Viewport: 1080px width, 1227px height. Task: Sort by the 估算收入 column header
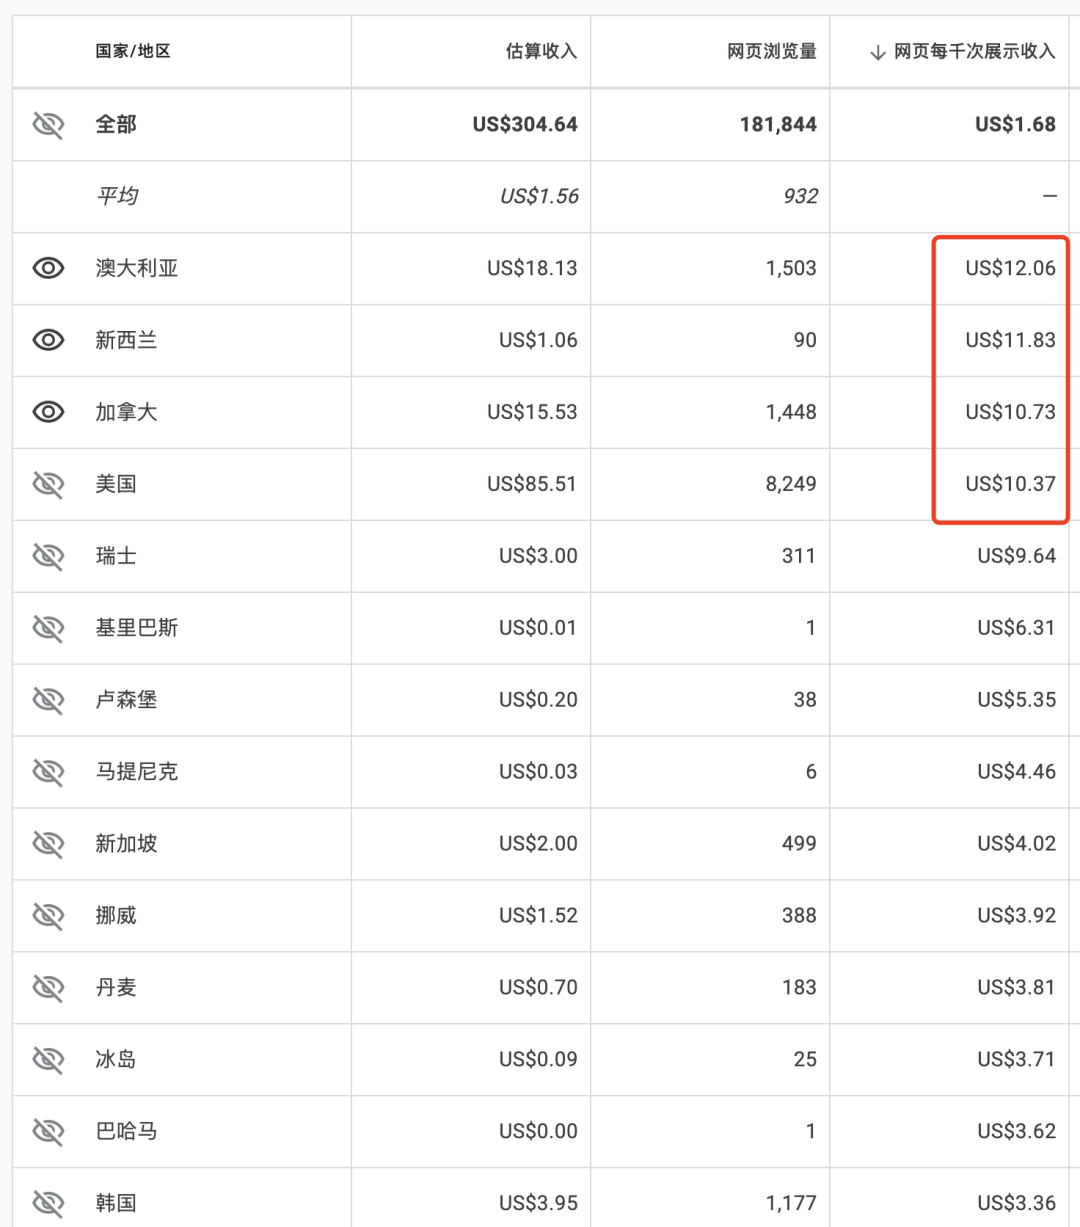coord(541,51)
